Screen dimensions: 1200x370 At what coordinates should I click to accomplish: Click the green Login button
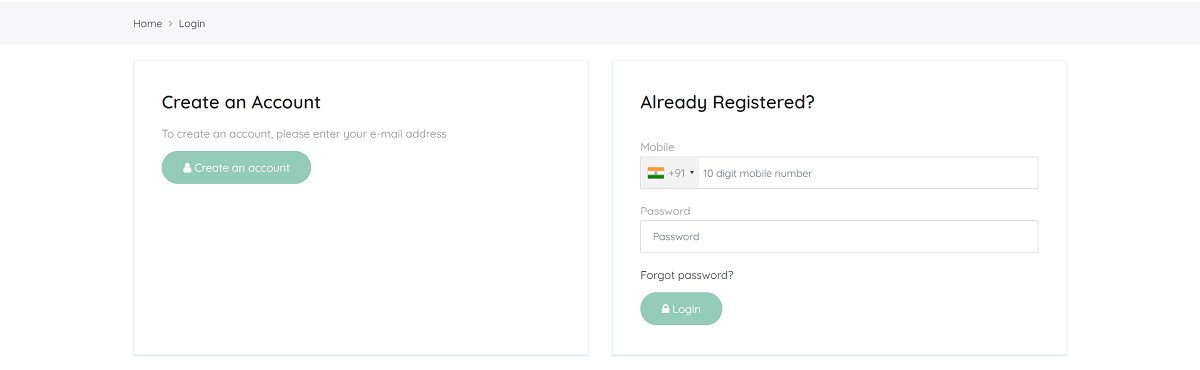681,309
